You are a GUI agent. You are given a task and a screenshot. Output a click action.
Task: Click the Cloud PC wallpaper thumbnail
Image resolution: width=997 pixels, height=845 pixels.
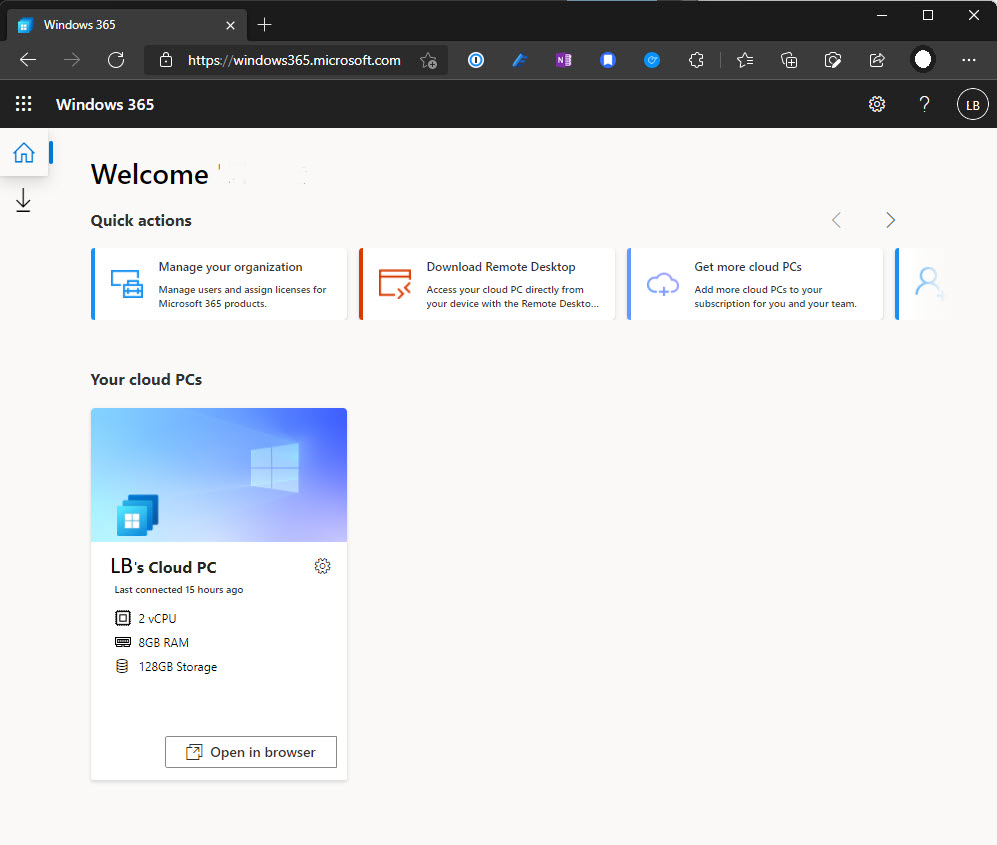pos(219,475)
